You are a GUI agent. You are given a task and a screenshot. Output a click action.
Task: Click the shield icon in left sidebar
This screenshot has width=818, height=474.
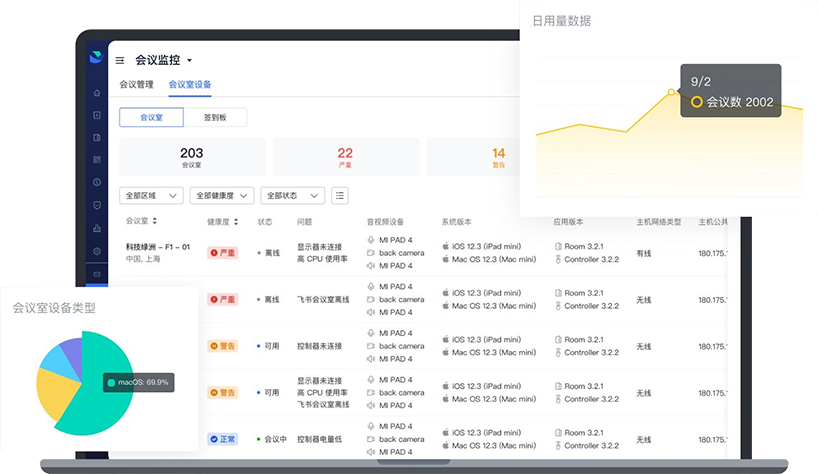pos(96,205)
